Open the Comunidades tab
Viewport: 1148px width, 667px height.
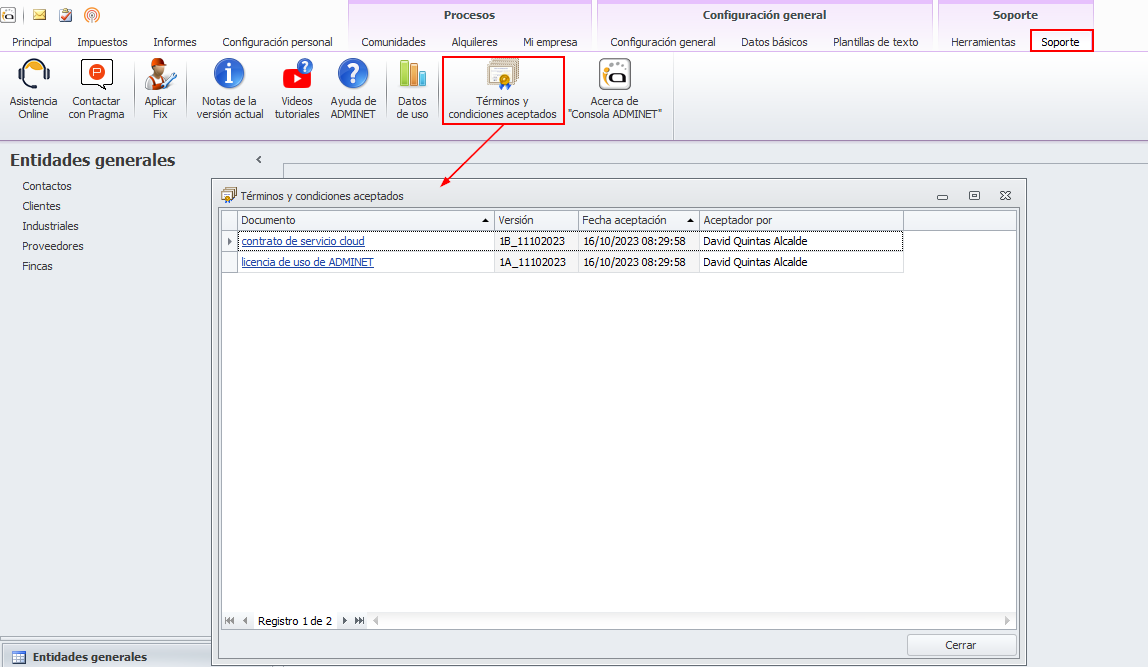click(x=393, y=42)
